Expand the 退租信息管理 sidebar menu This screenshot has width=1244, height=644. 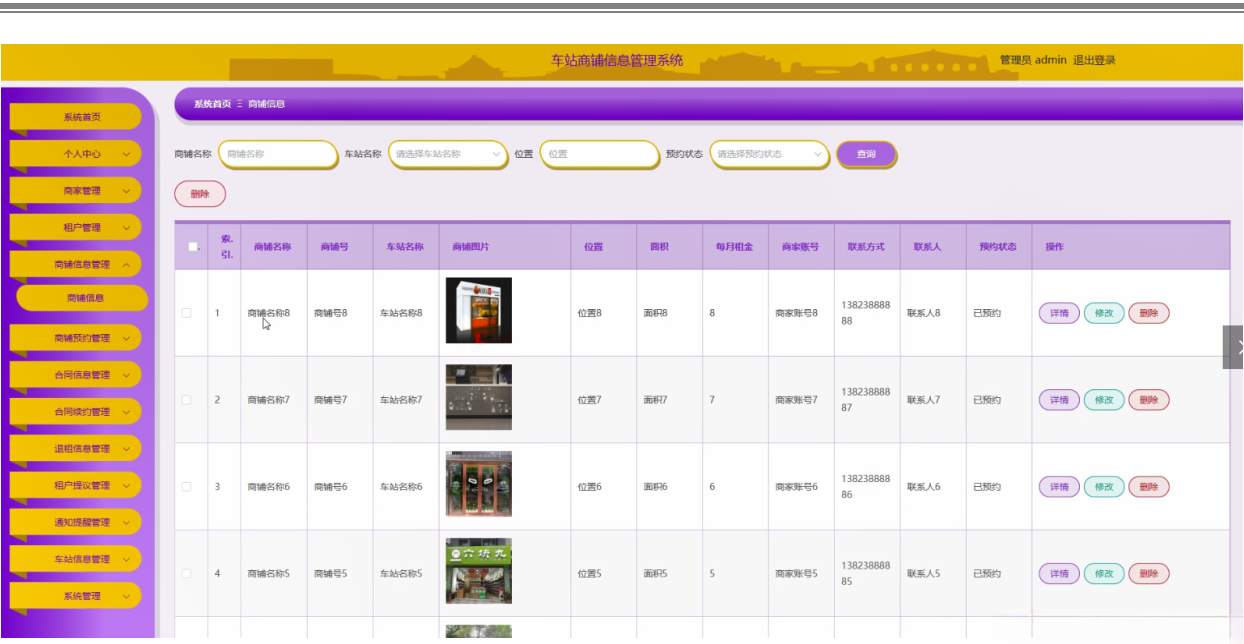[76, 448]
